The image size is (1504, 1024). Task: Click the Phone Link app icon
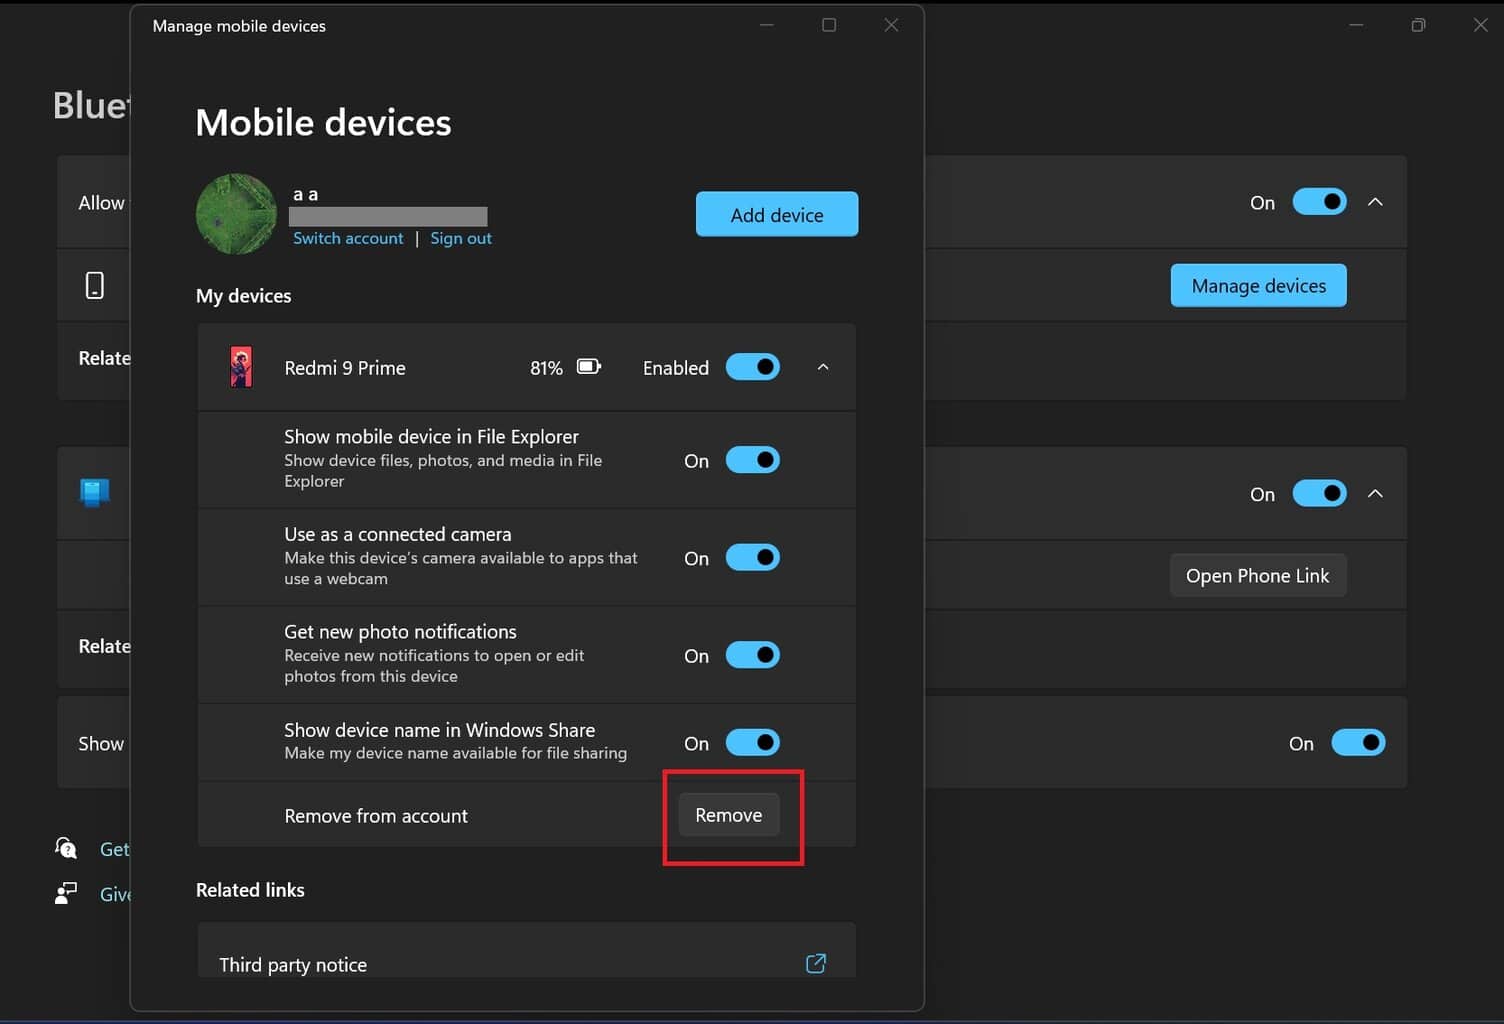click(x=95, y=492)
